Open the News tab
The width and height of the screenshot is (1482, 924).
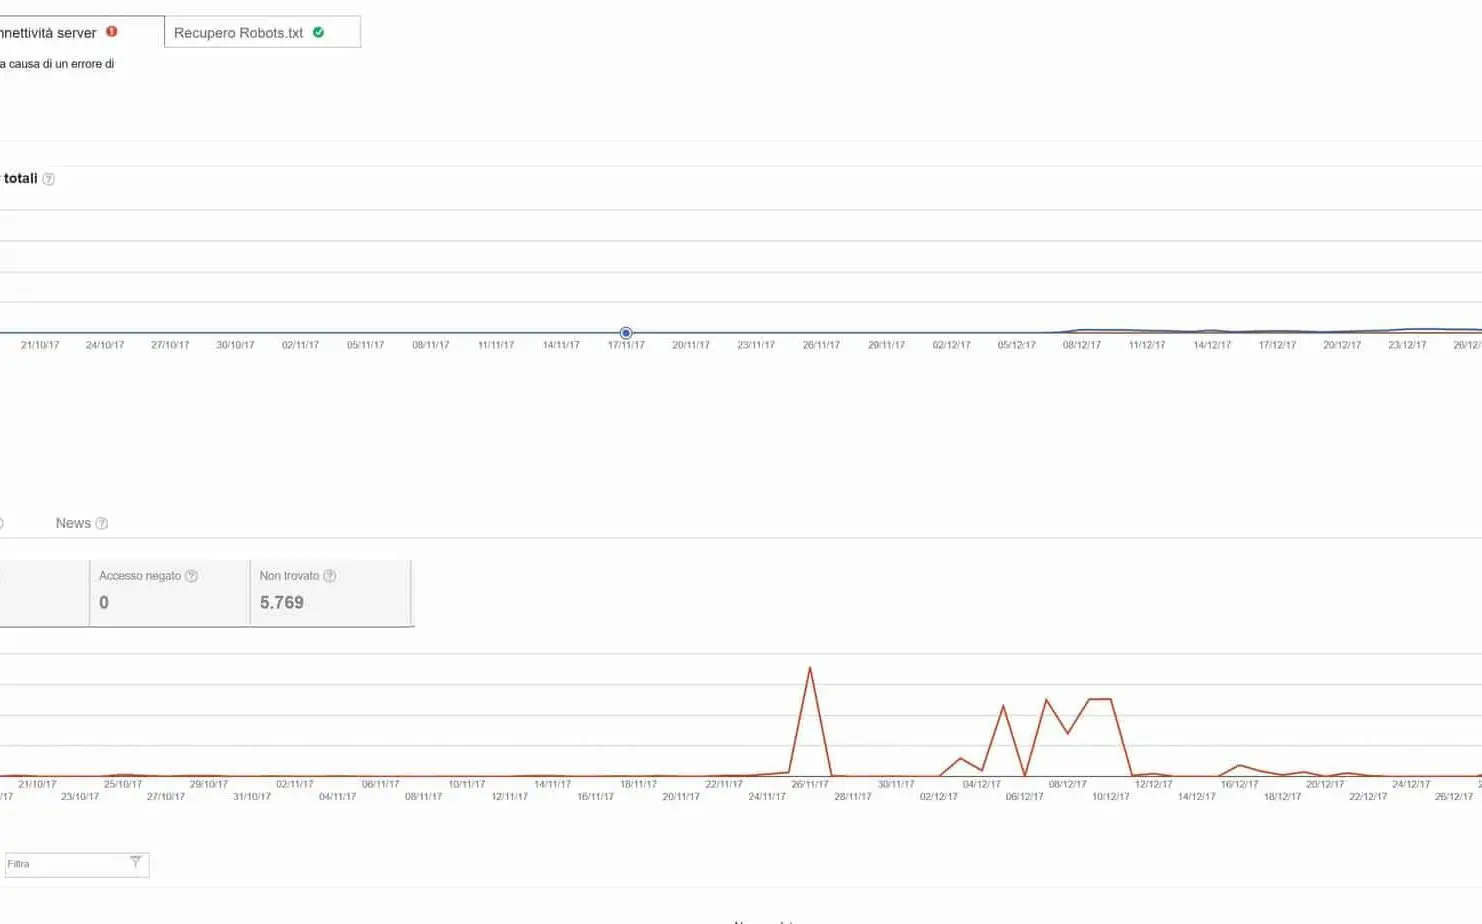coord(73,523)
